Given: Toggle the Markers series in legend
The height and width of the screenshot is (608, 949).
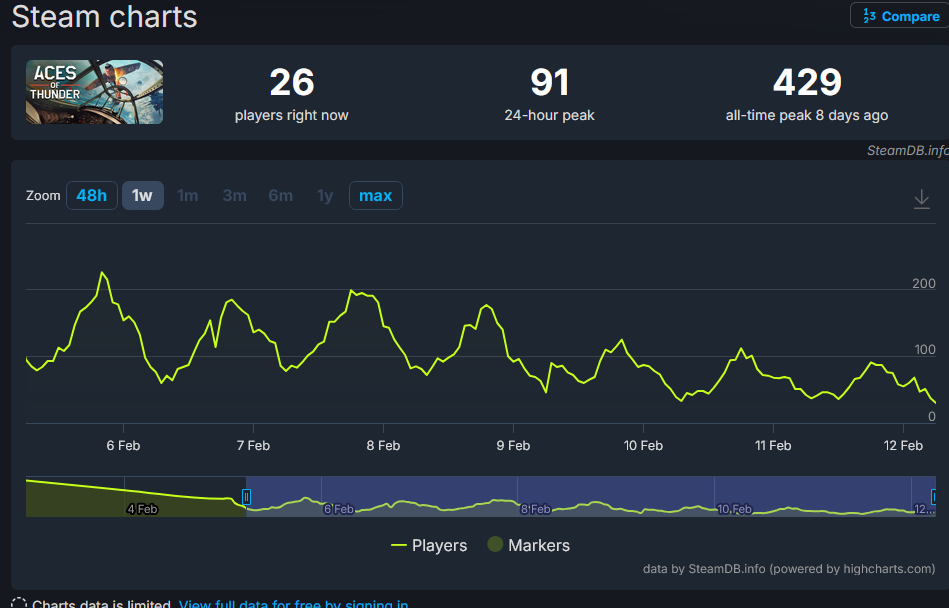Looking at the screenshot, I should pyautogui.click(x=528, y=545).
